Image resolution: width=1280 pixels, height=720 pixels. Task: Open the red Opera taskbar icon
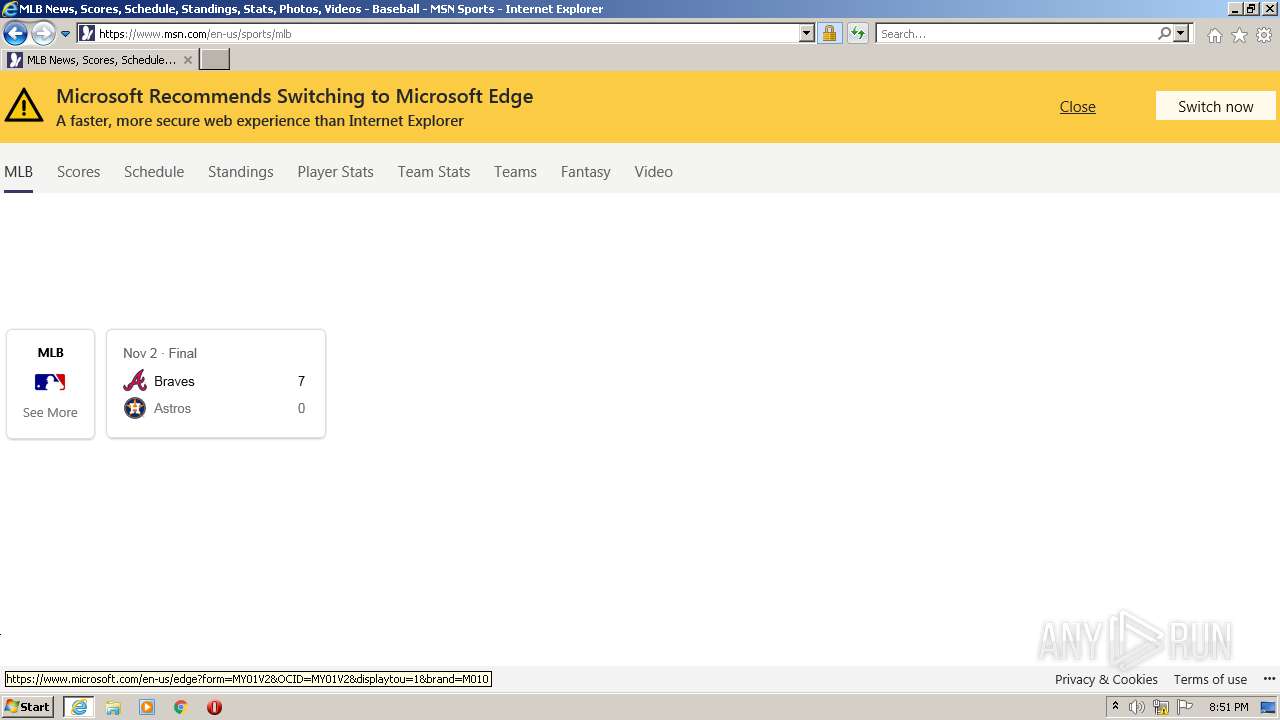coord(214,707)
